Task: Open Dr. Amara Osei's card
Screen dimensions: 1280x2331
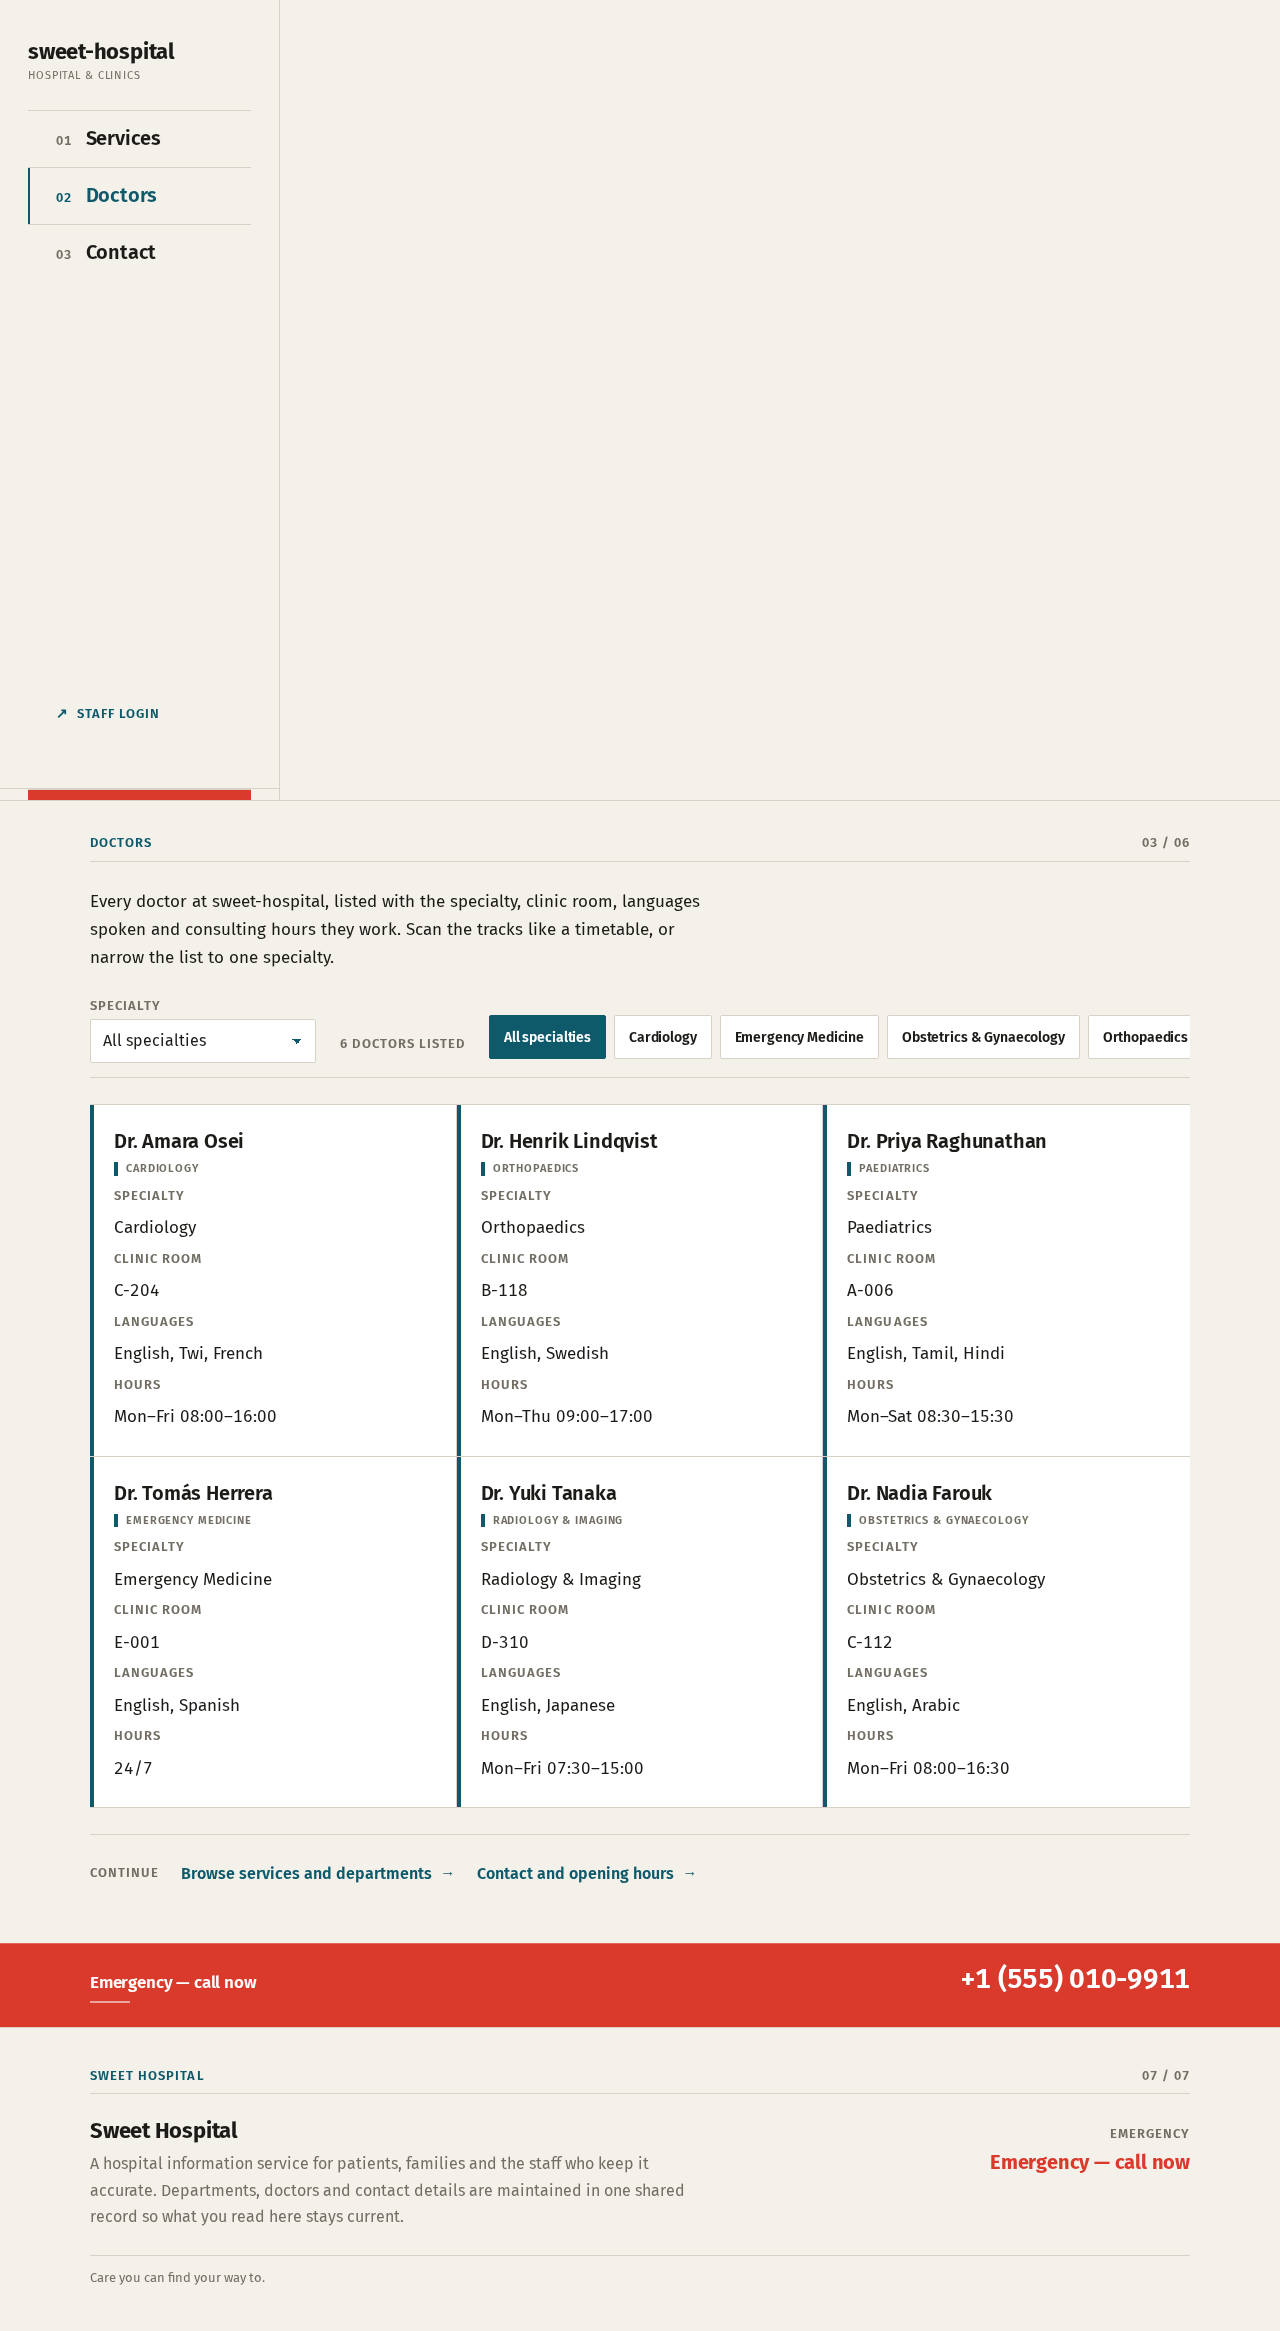Action: [x=273, y=1280]
